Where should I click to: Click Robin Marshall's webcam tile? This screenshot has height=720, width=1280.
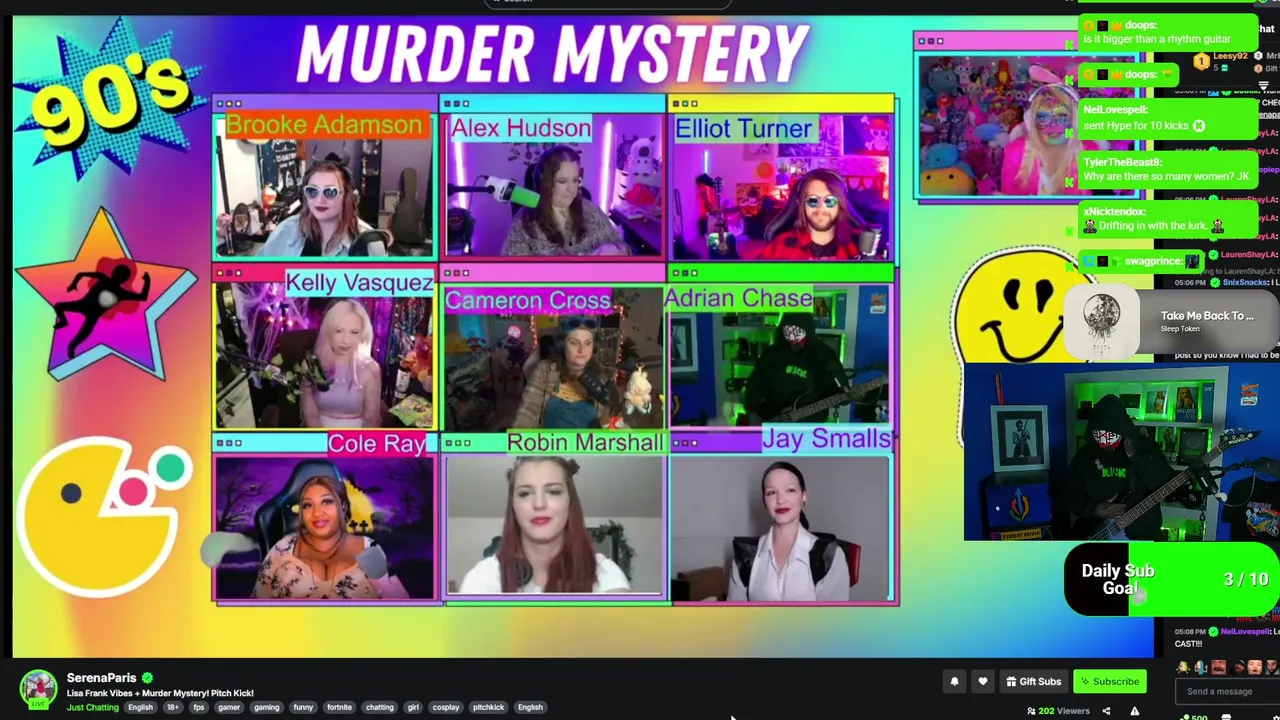coord(553,525)
